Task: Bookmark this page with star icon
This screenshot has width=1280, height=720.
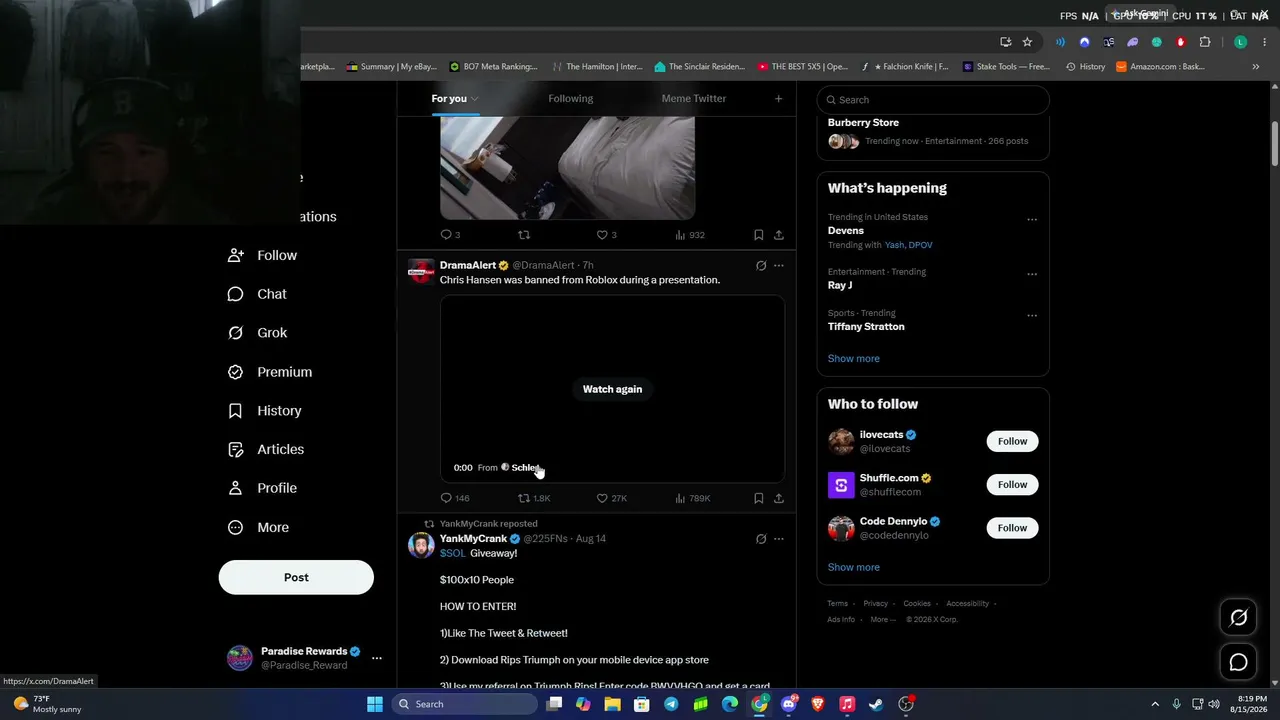Action: click(x=1027, y=42)
